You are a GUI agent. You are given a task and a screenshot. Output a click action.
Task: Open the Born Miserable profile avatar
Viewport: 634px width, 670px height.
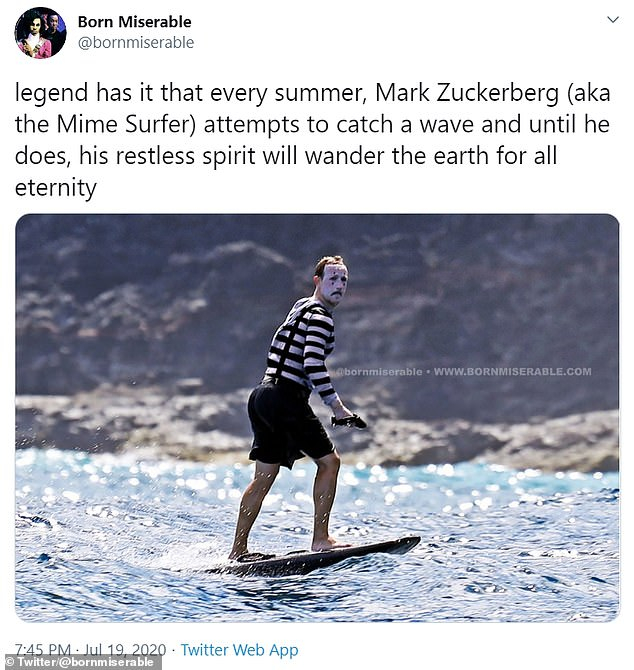pos(41,32)
